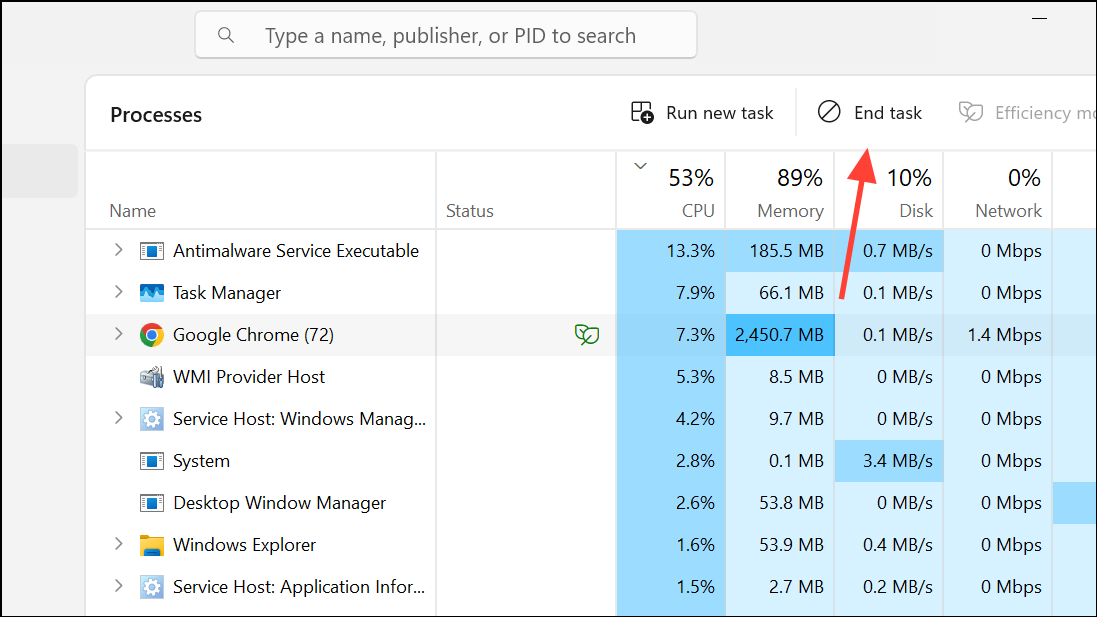
Task: Click the Efficiency mode leaf next to Chrome
Action: (x=587, y=335)
